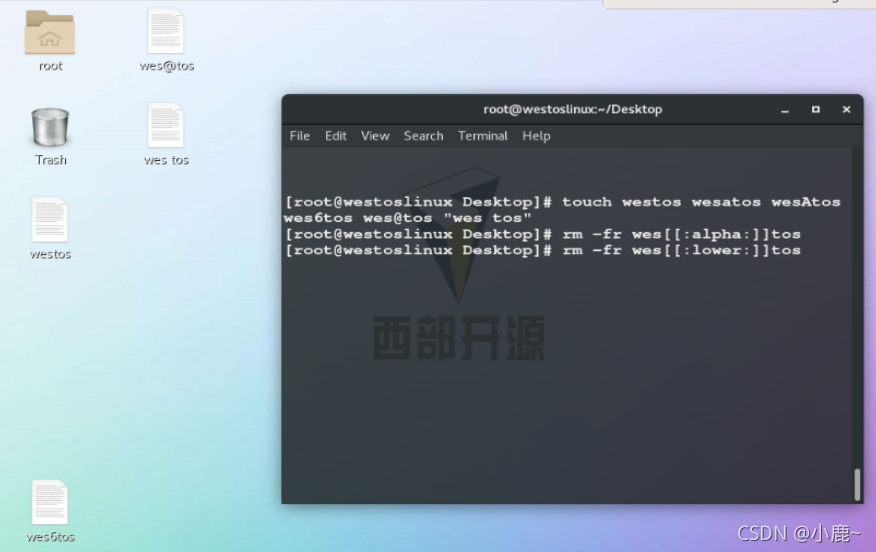This screenshot has height=552, width=876.
Task: Open the Search menu in terminal
Action: tap(423, 136)
